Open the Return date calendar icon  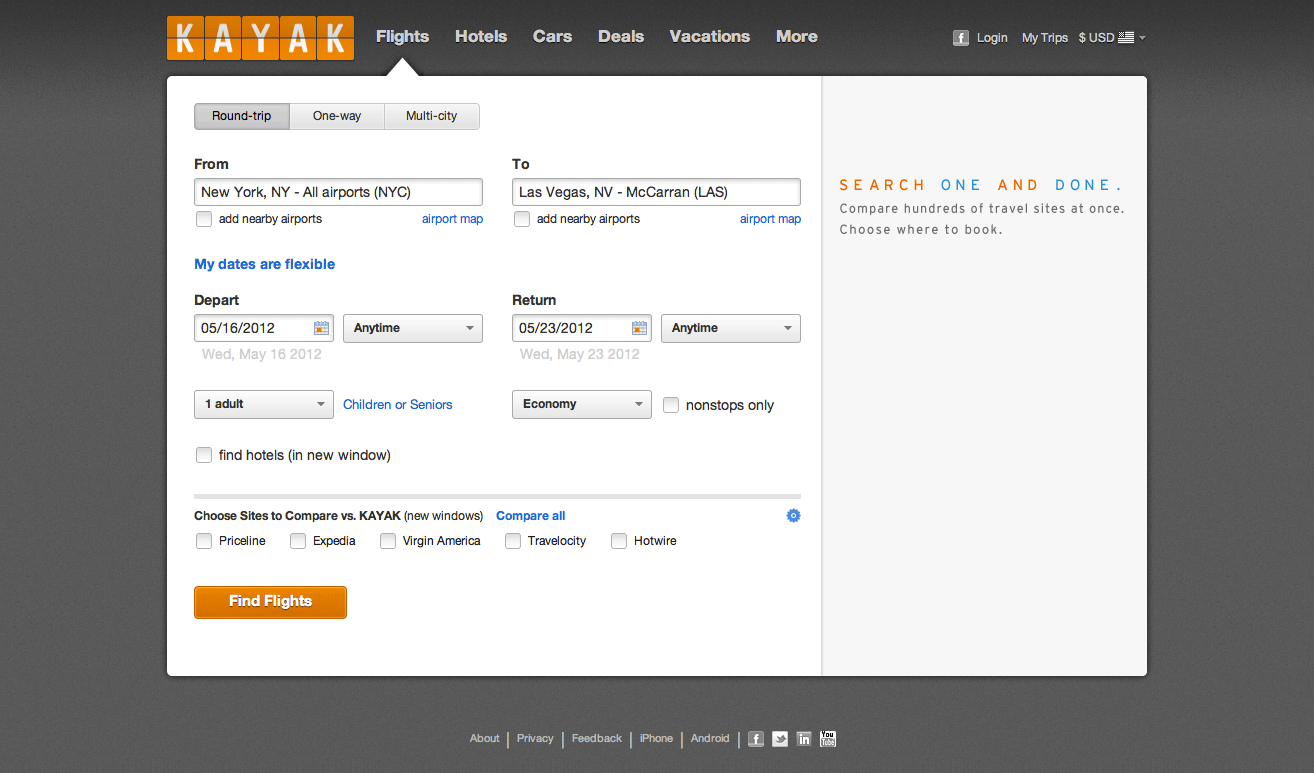639,328
